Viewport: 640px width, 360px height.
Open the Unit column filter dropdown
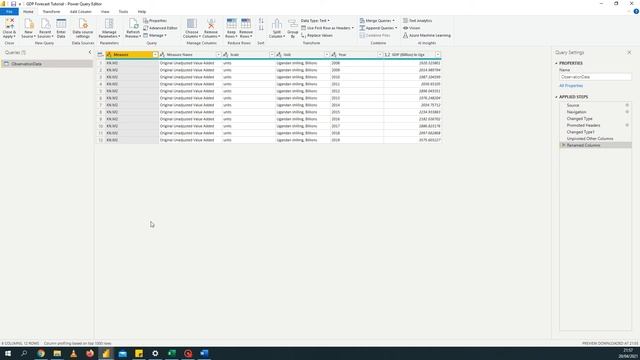click(x=327, y=55)
